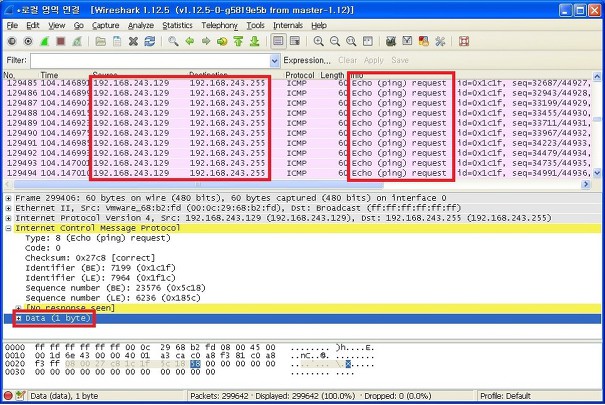Click Profile: Default in status bar
The width and height of the screenshot is (605, 405).
click(505, 396)
